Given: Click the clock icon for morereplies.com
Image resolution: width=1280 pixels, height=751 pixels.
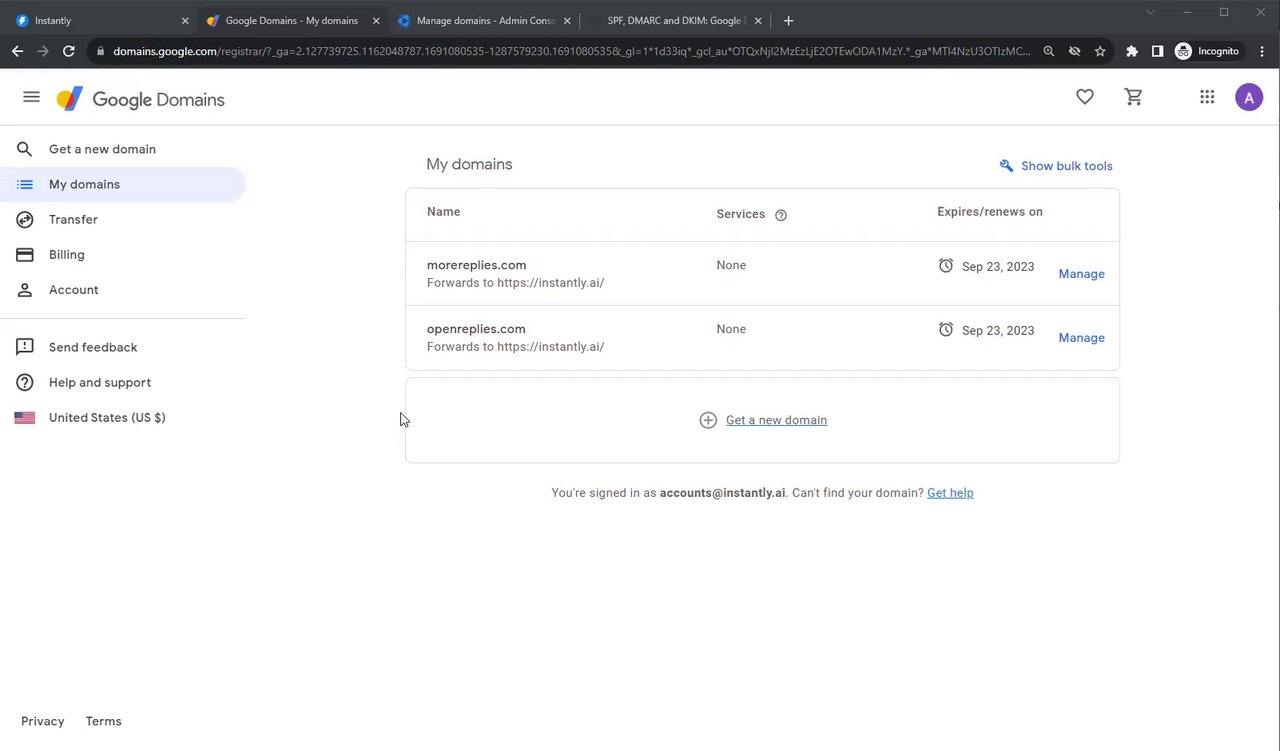Looking at the screenshot, I should pos(946,265).
